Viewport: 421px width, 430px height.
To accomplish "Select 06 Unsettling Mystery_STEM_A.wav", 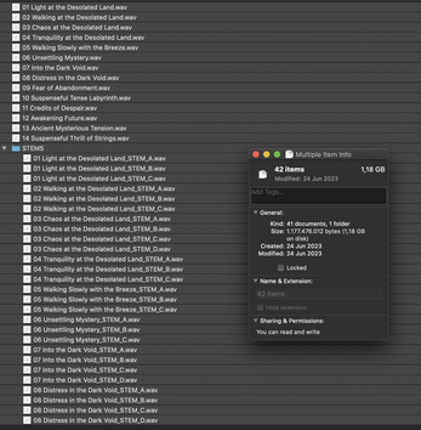I will tap(87, 320).
